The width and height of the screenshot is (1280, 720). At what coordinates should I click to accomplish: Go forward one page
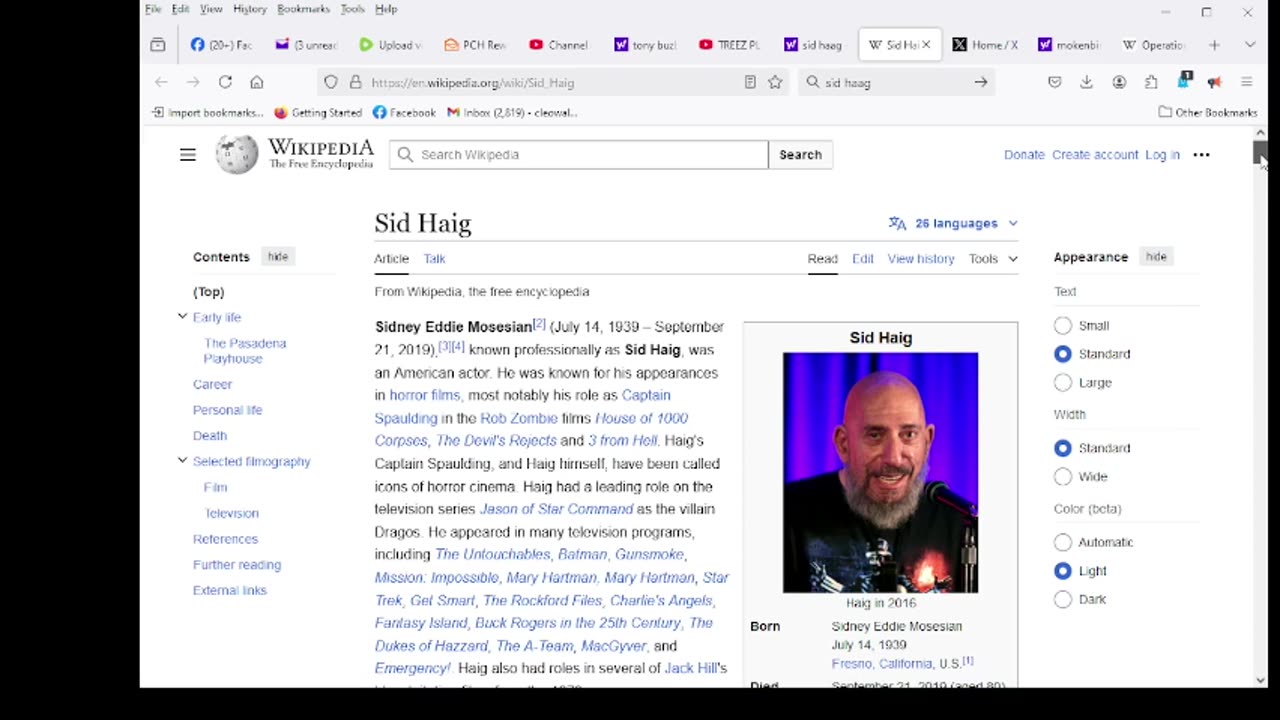coord(193,83)
